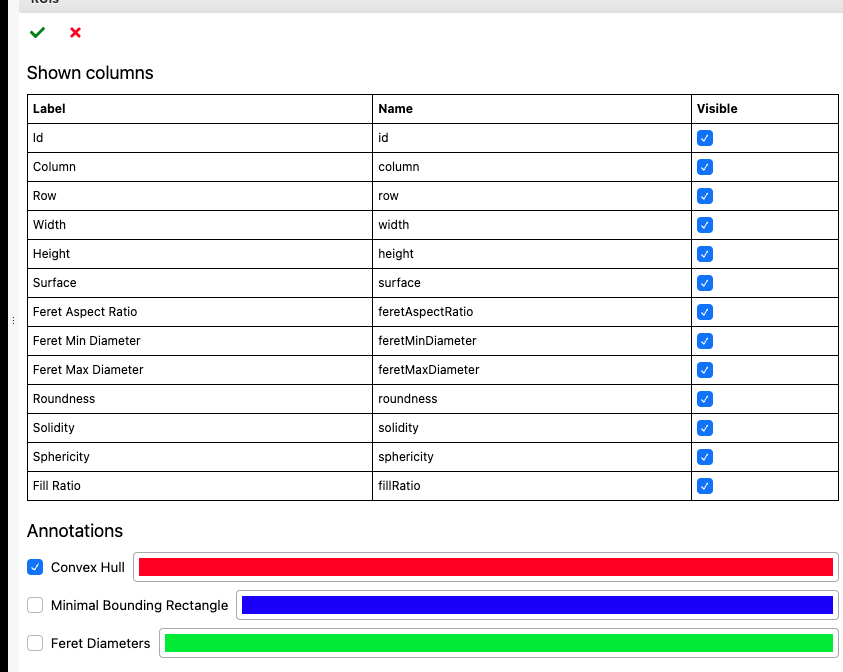Toggle the Feret Aspect Ratio visibility
This screenshot has height=672, width=843.
(705, 312)
